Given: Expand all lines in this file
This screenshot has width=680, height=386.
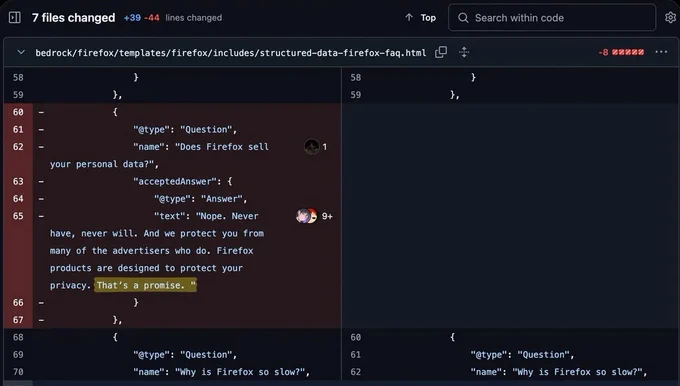Looking at the screenshot, I should tap(464, 52).
